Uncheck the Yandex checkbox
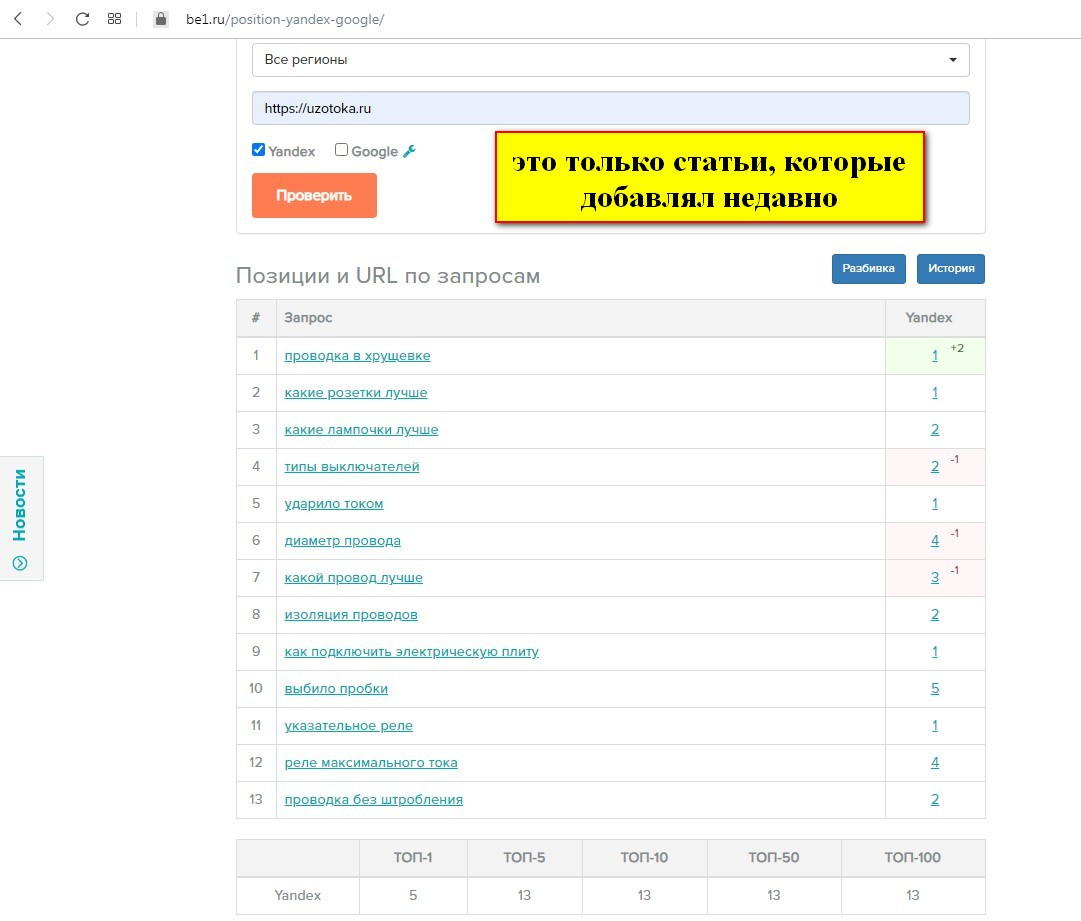Viewport: 1081px width, 921px height. click(259, 150)
